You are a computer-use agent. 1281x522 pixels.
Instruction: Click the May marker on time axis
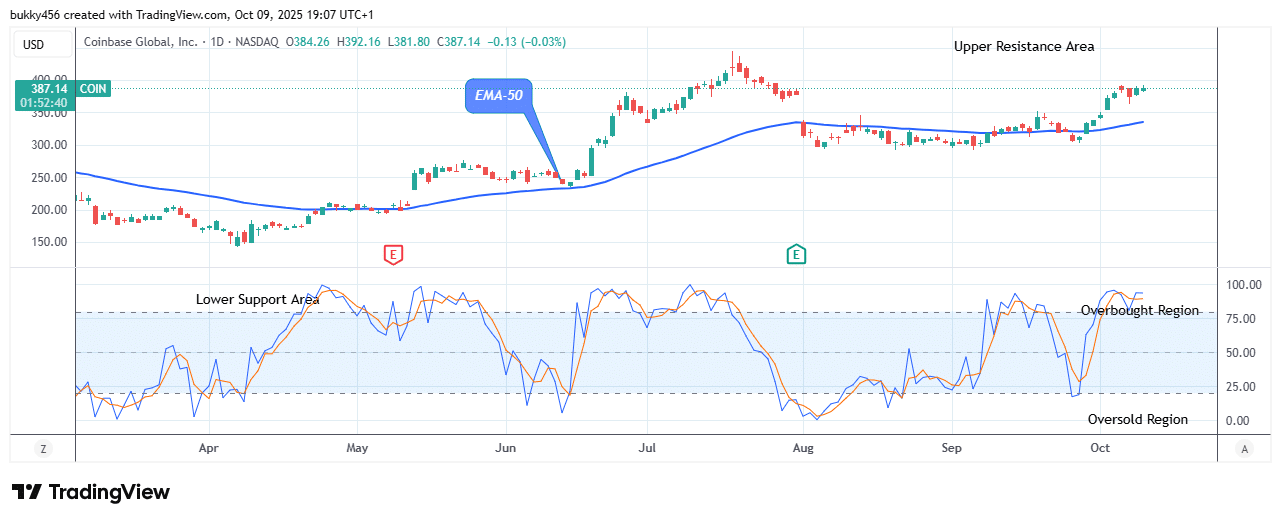pos(357,449)
